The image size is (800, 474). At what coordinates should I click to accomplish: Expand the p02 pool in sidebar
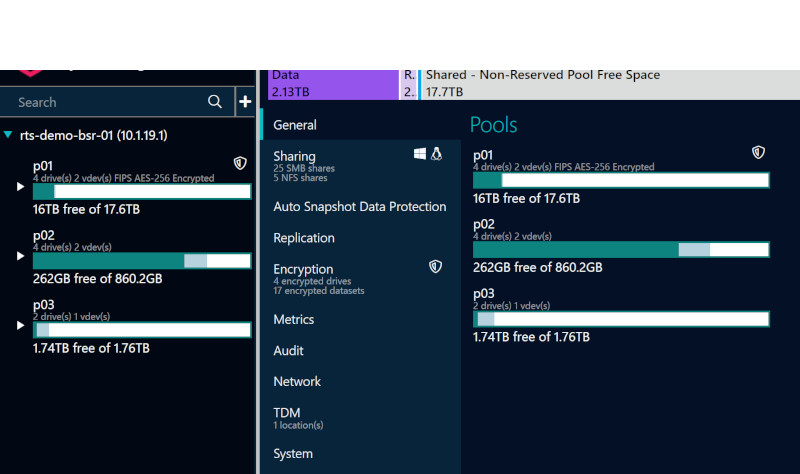(x=20, y=256)
